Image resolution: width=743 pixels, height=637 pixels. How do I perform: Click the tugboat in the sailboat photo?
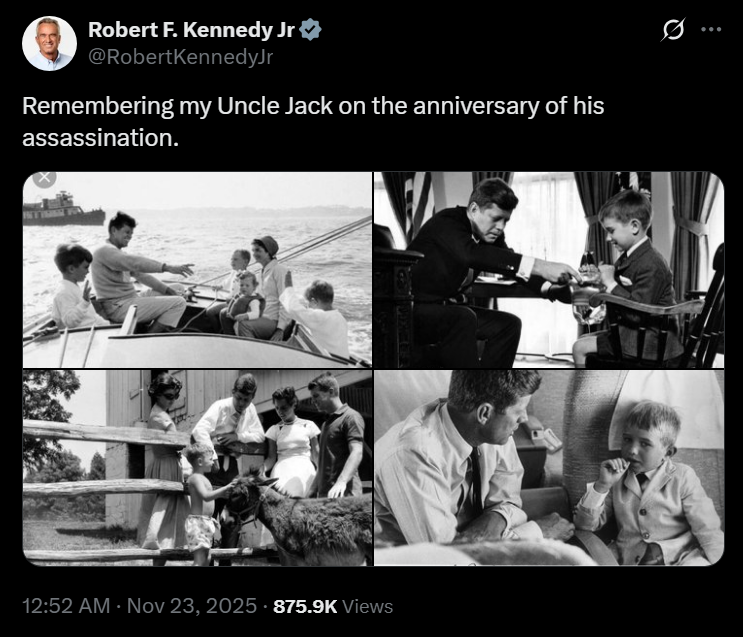(x=63, y=211)
